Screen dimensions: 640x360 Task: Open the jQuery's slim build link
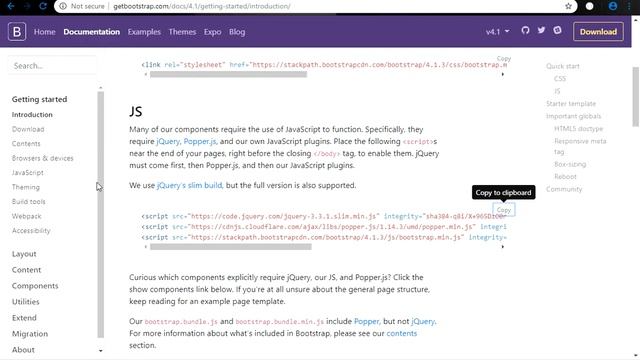click(189, 185)
